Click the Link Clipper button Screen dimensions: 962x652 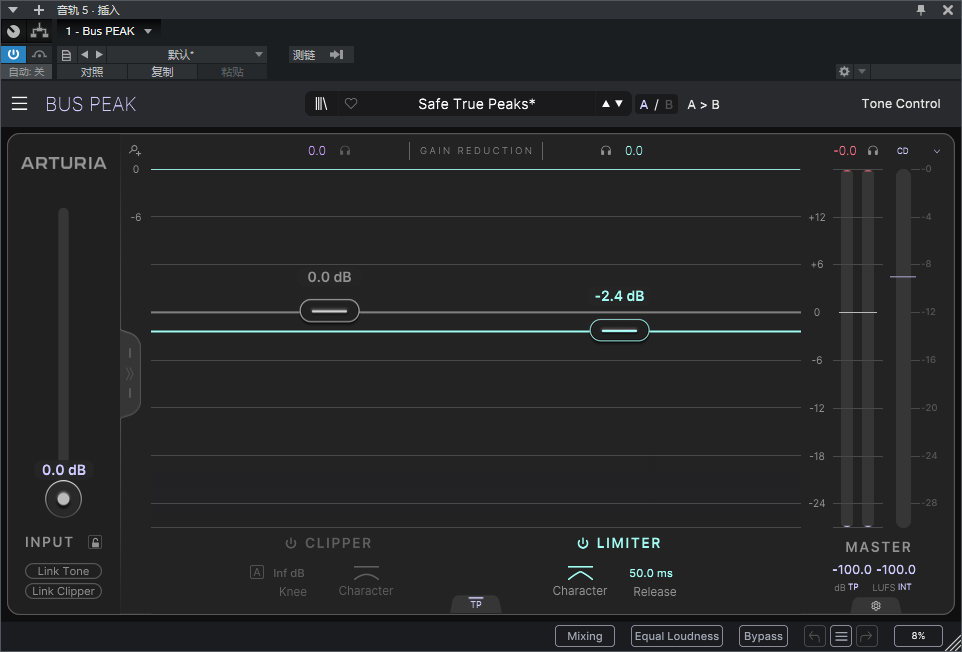pos(63,591)
